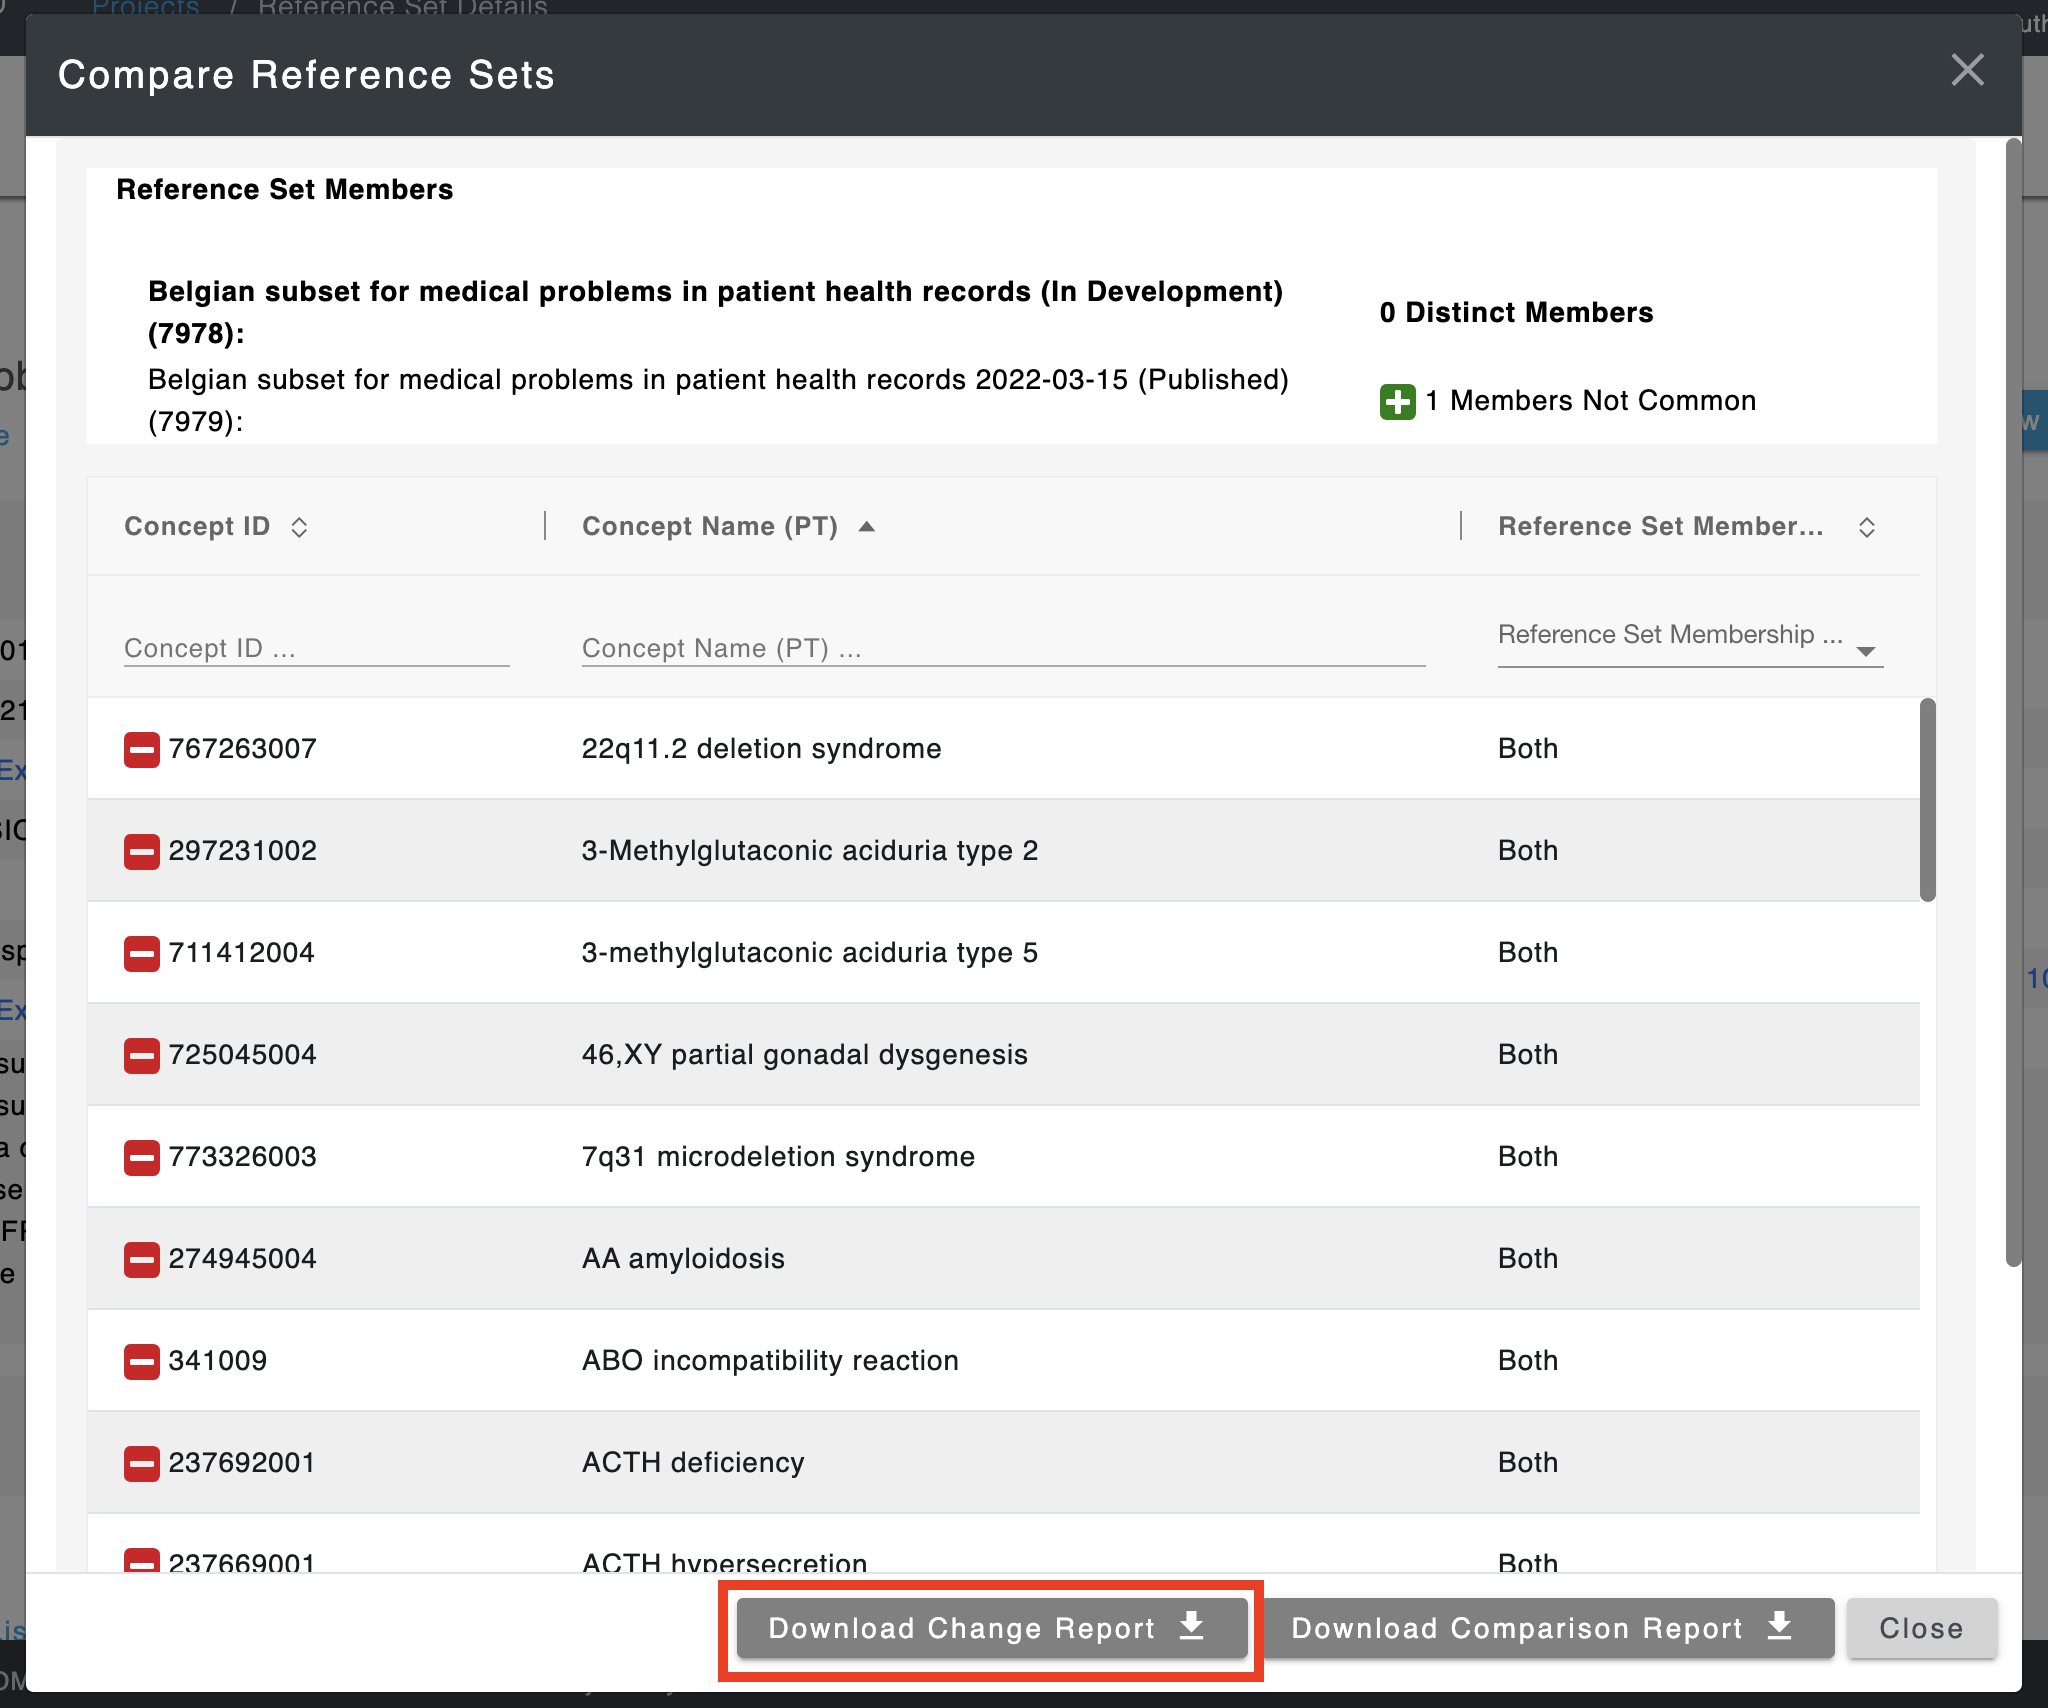Toggle Concept Name (PT) ascending sort arrow
Image resolution: width=2048 pixels, height=1708 pixels.
(867, 526)
